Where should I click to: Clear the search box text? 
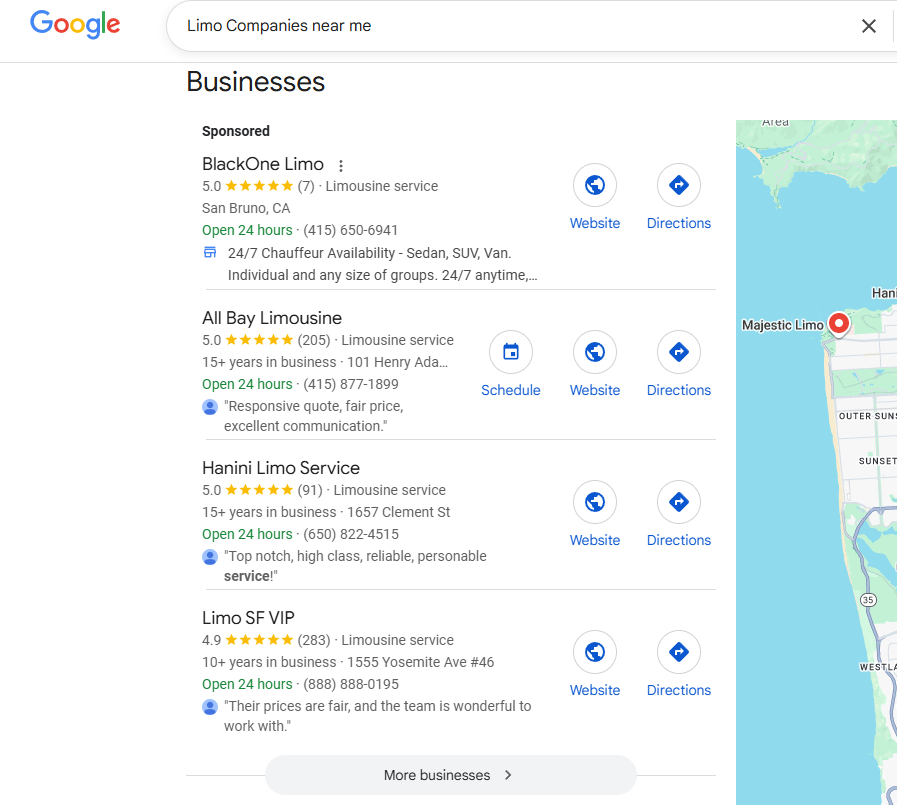pyautogui.click(x=869, y=26)
